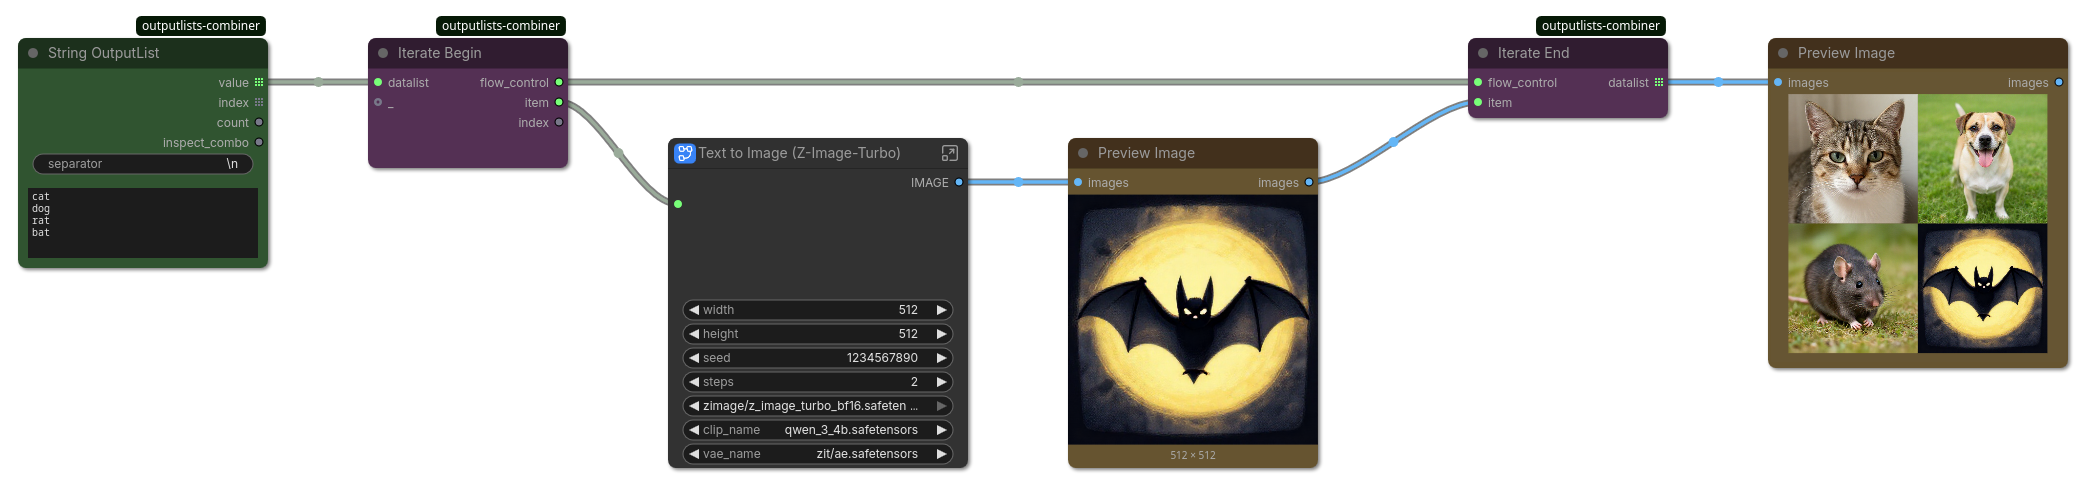Click the index output grid socket on String OutputList
The width and height of the screenshot is (2090, 490).
[259, 102]
